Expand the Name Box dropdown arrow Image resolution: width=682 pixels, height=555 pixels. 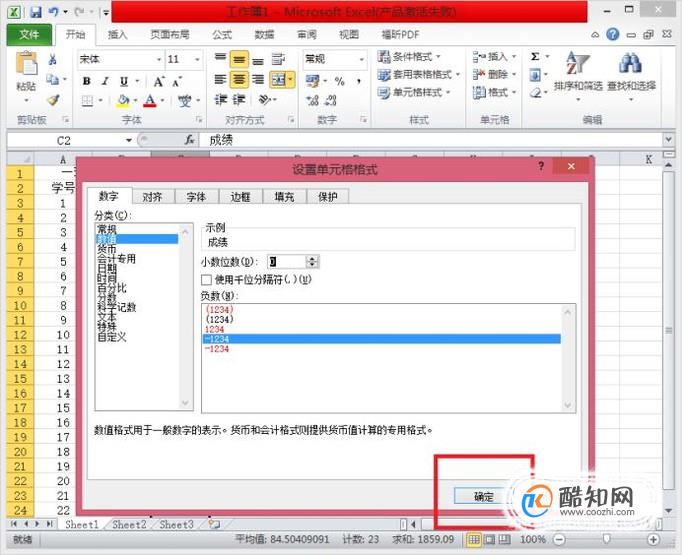coord(129,140)
